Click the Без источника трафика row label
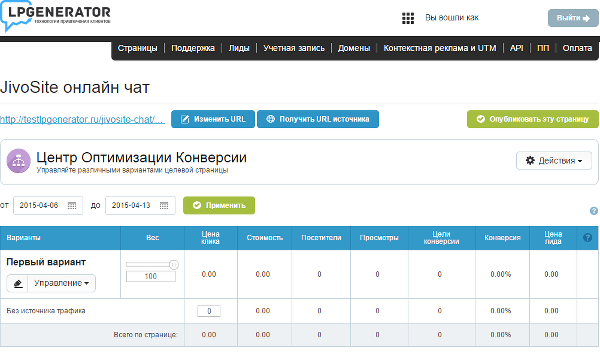 [x=46, y=311]
